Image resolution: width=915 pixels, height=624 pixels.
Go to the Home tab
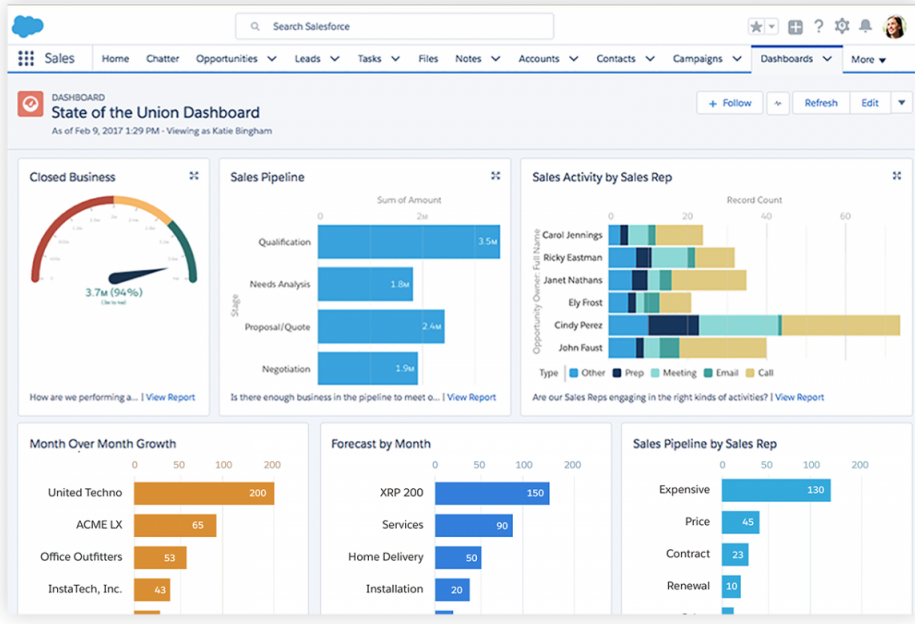point(116,58)
